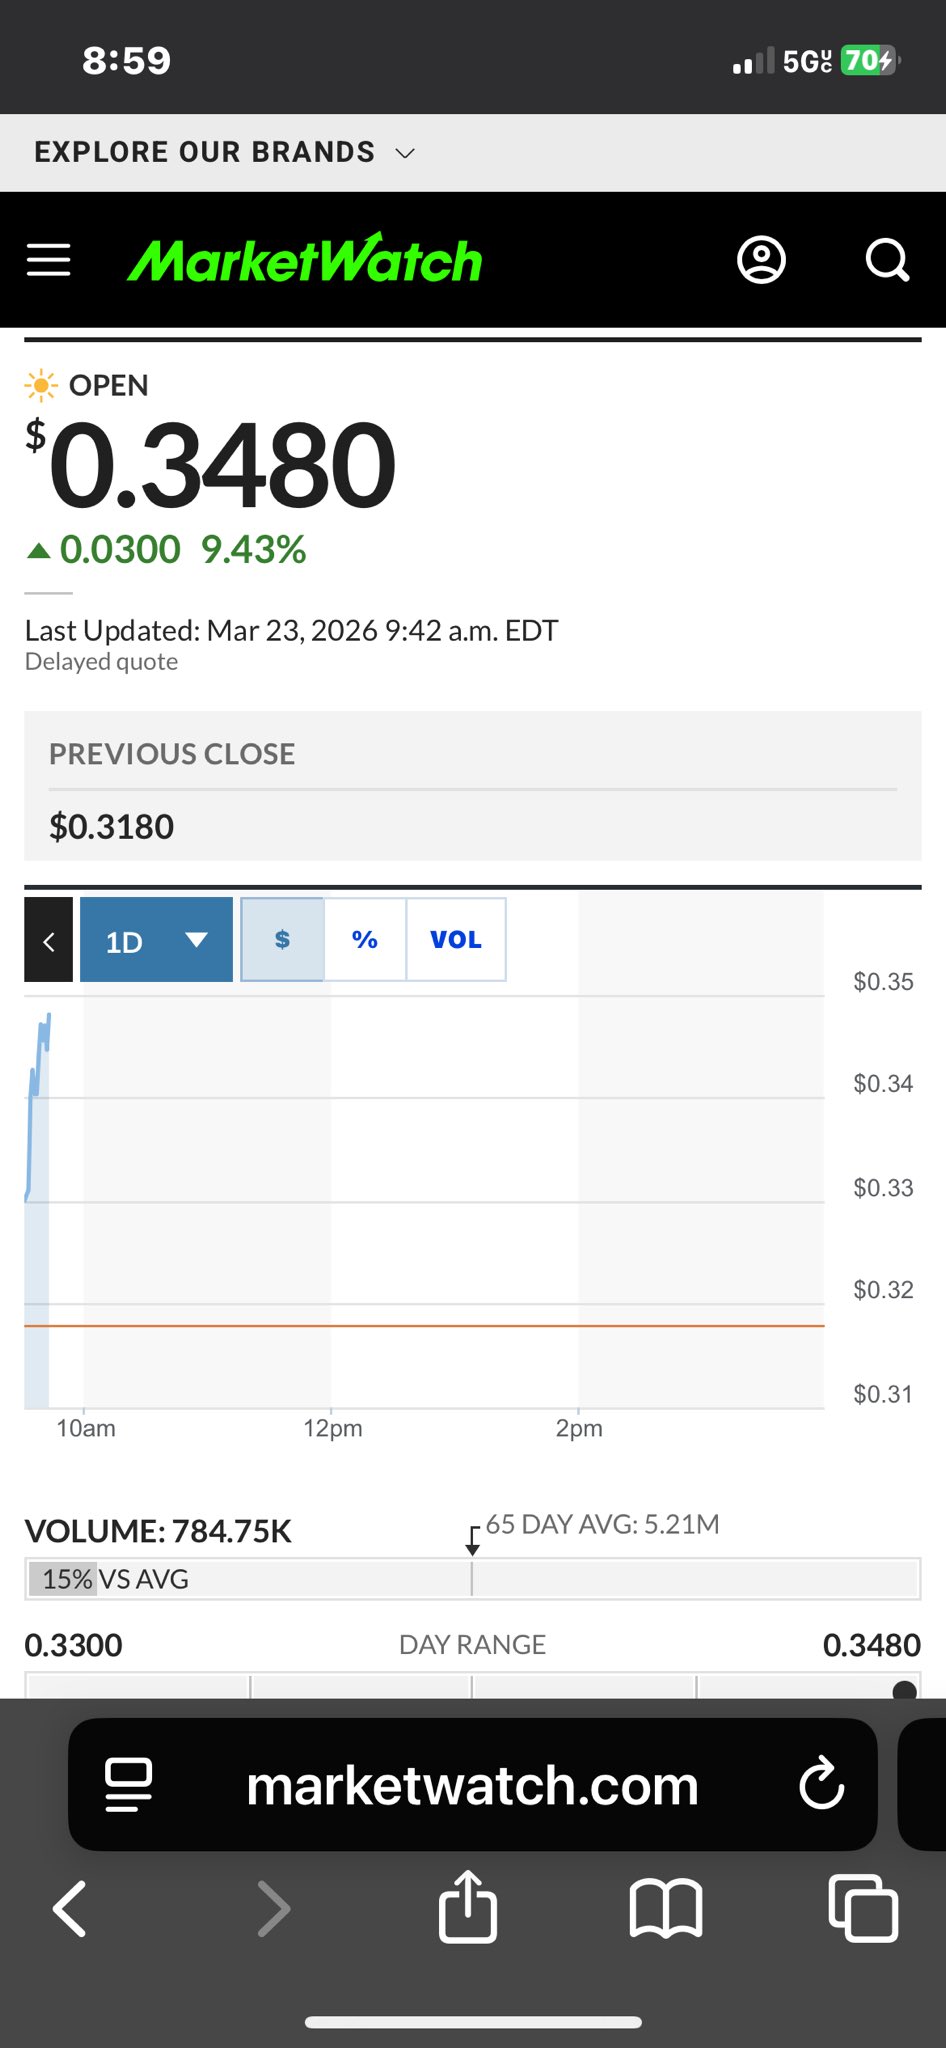Open the 1D time range dropdown
Screen dimensions: 946x2048
click(x=156, y=940)
